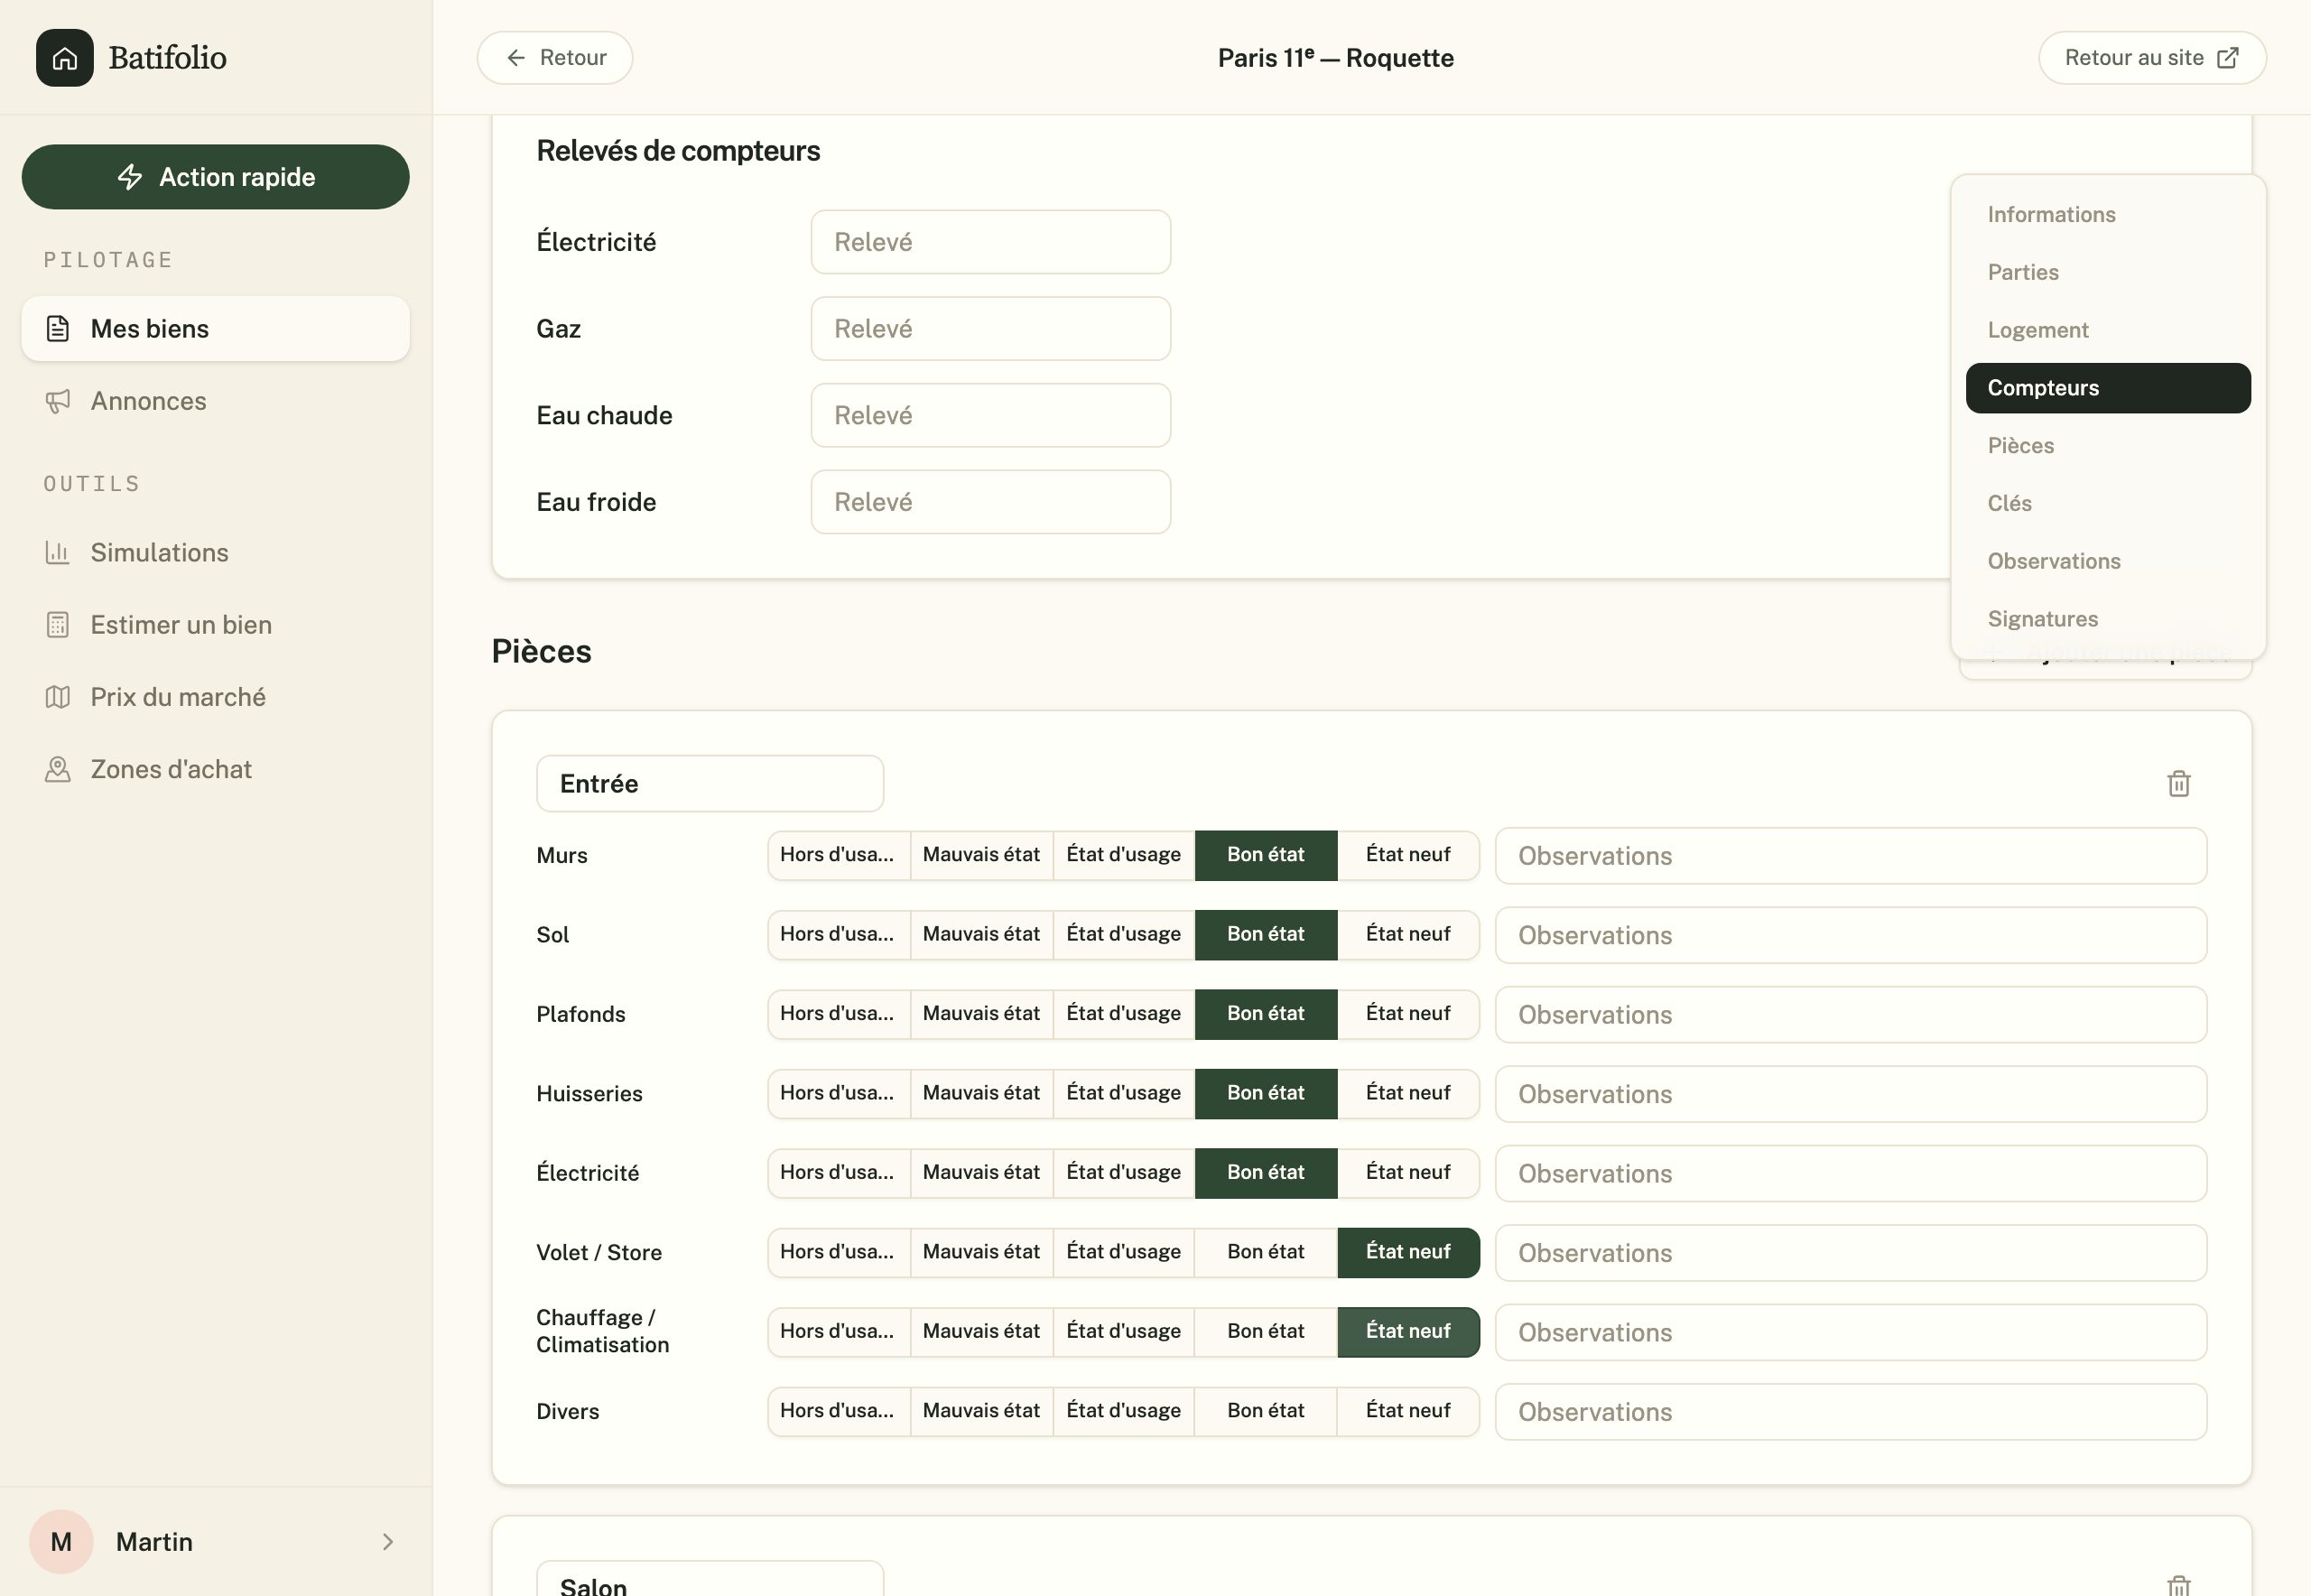Image resolution: width=2311 pixels, height=1596 pixels.
Task: Set Divers condition to État neuf
Action: (1408, 1411)
